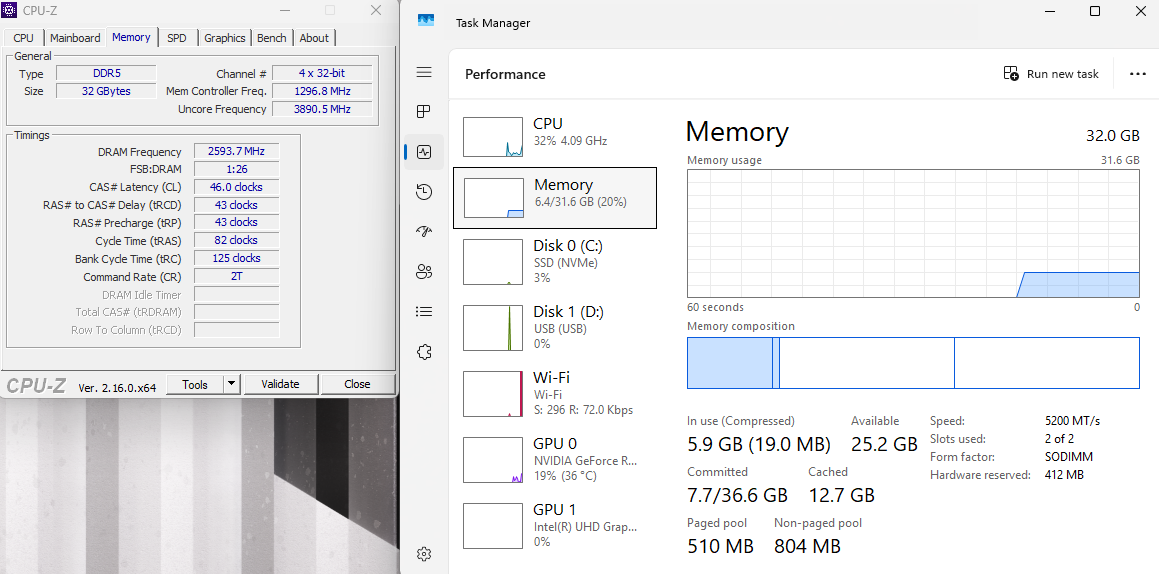Click the 5200 MT/s speed value
Image resolution: width=1159 pixels, height=574 pixels.
click(x=1073, y=421)
